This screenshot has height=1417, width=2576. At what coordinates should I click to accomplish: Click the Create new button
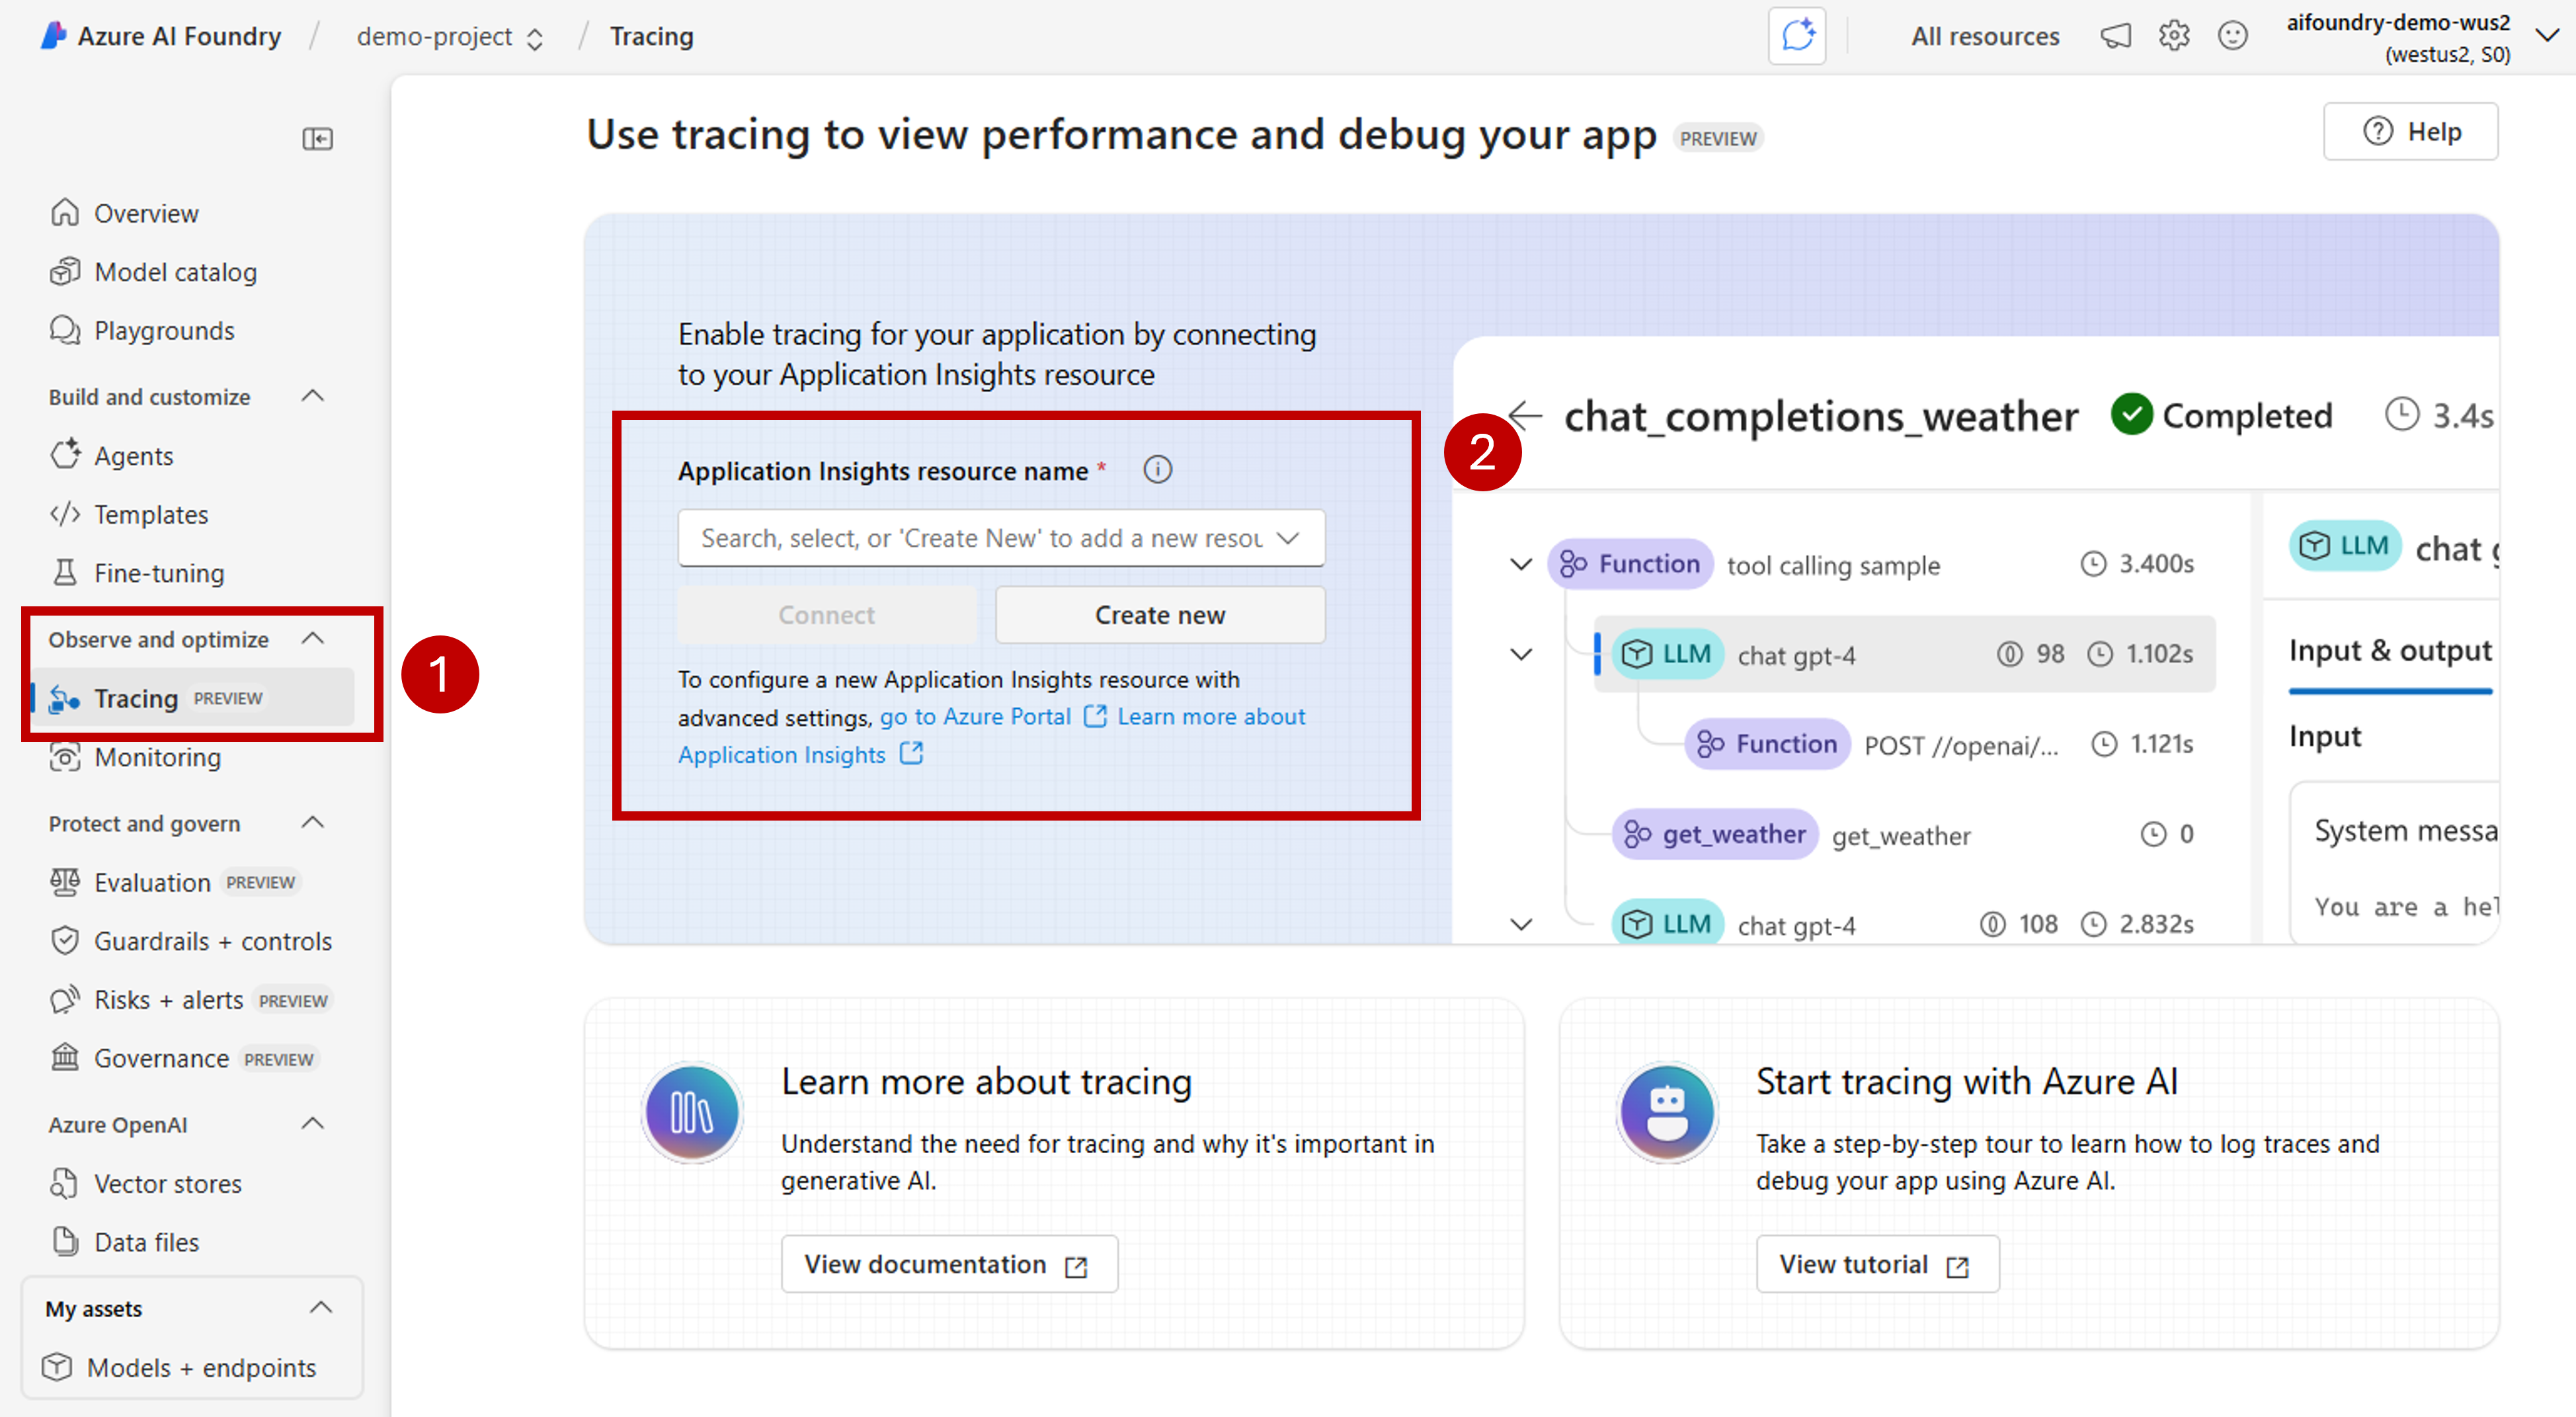1159,614
